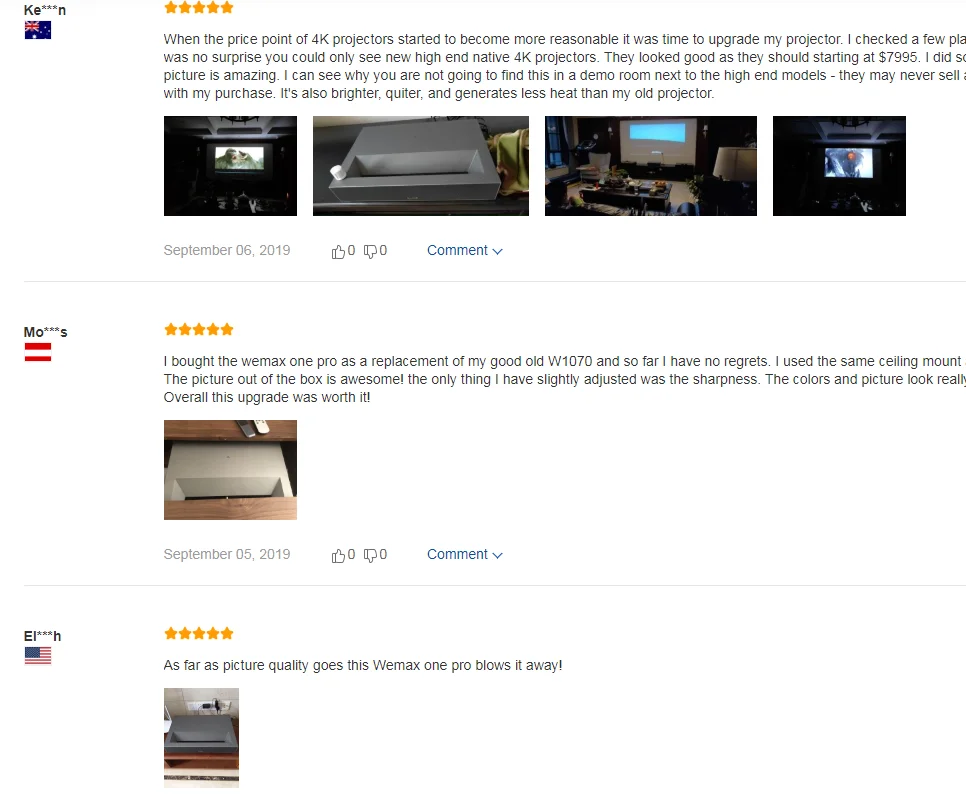Click reviewer name Ke***n
Viewport: 966px width, 799px height.
point(45,10)
